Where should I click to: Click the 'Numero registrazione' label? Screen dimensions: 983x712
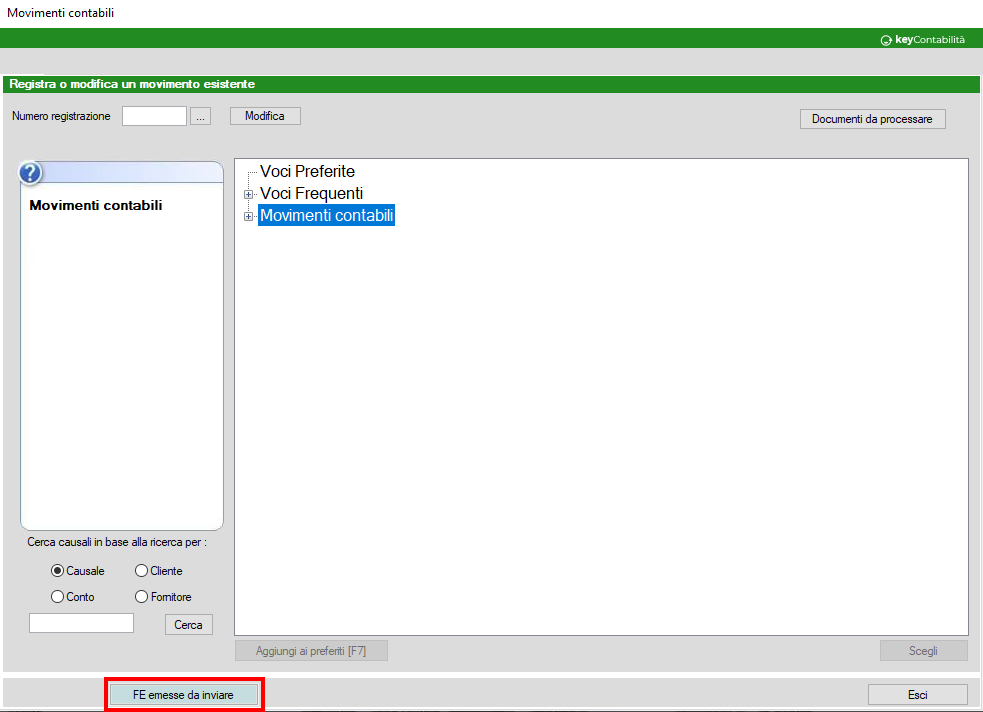coord(61,116)
